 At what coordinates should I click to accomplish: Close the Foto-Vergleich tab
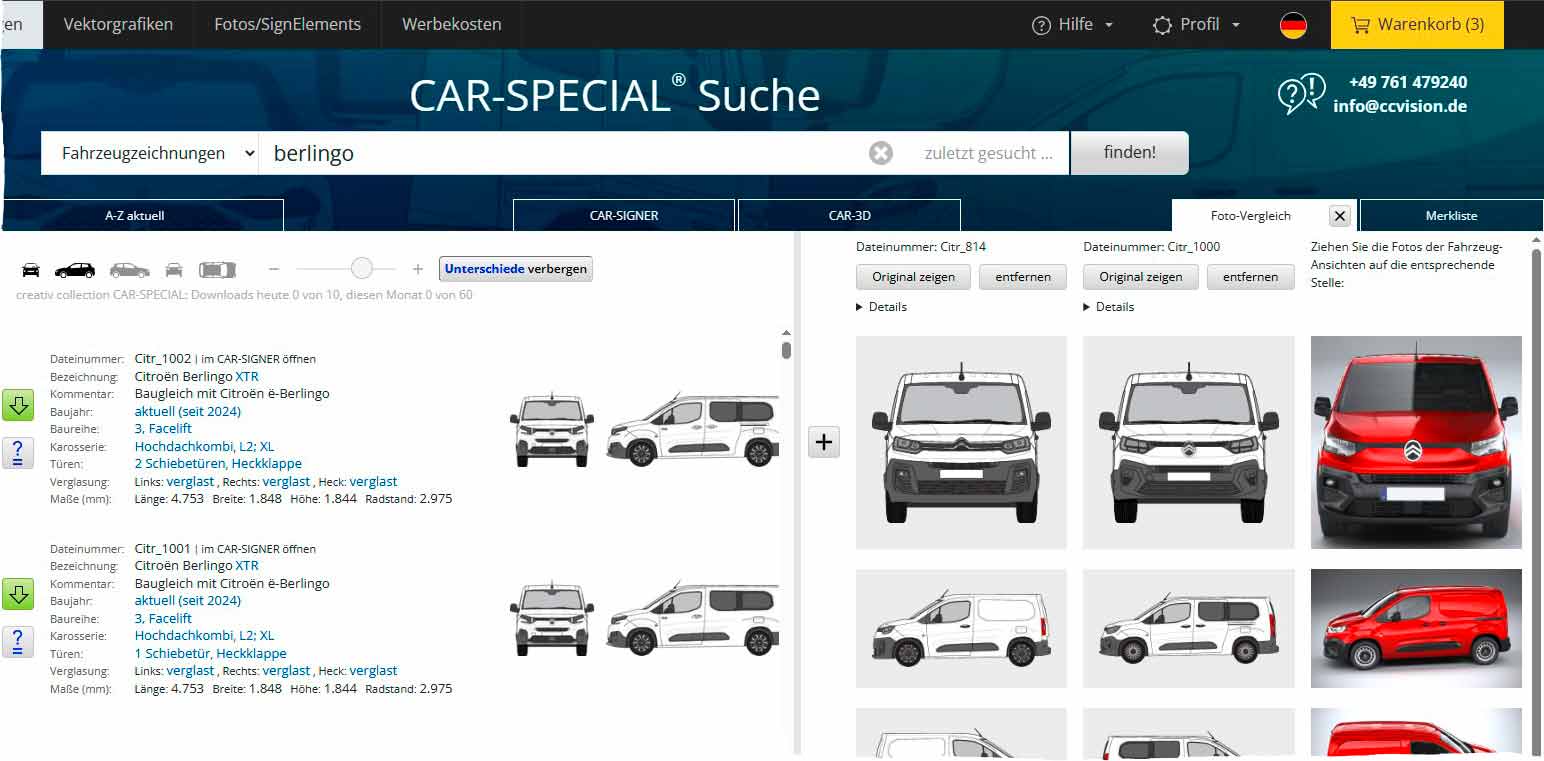[x=1340, y=216]
